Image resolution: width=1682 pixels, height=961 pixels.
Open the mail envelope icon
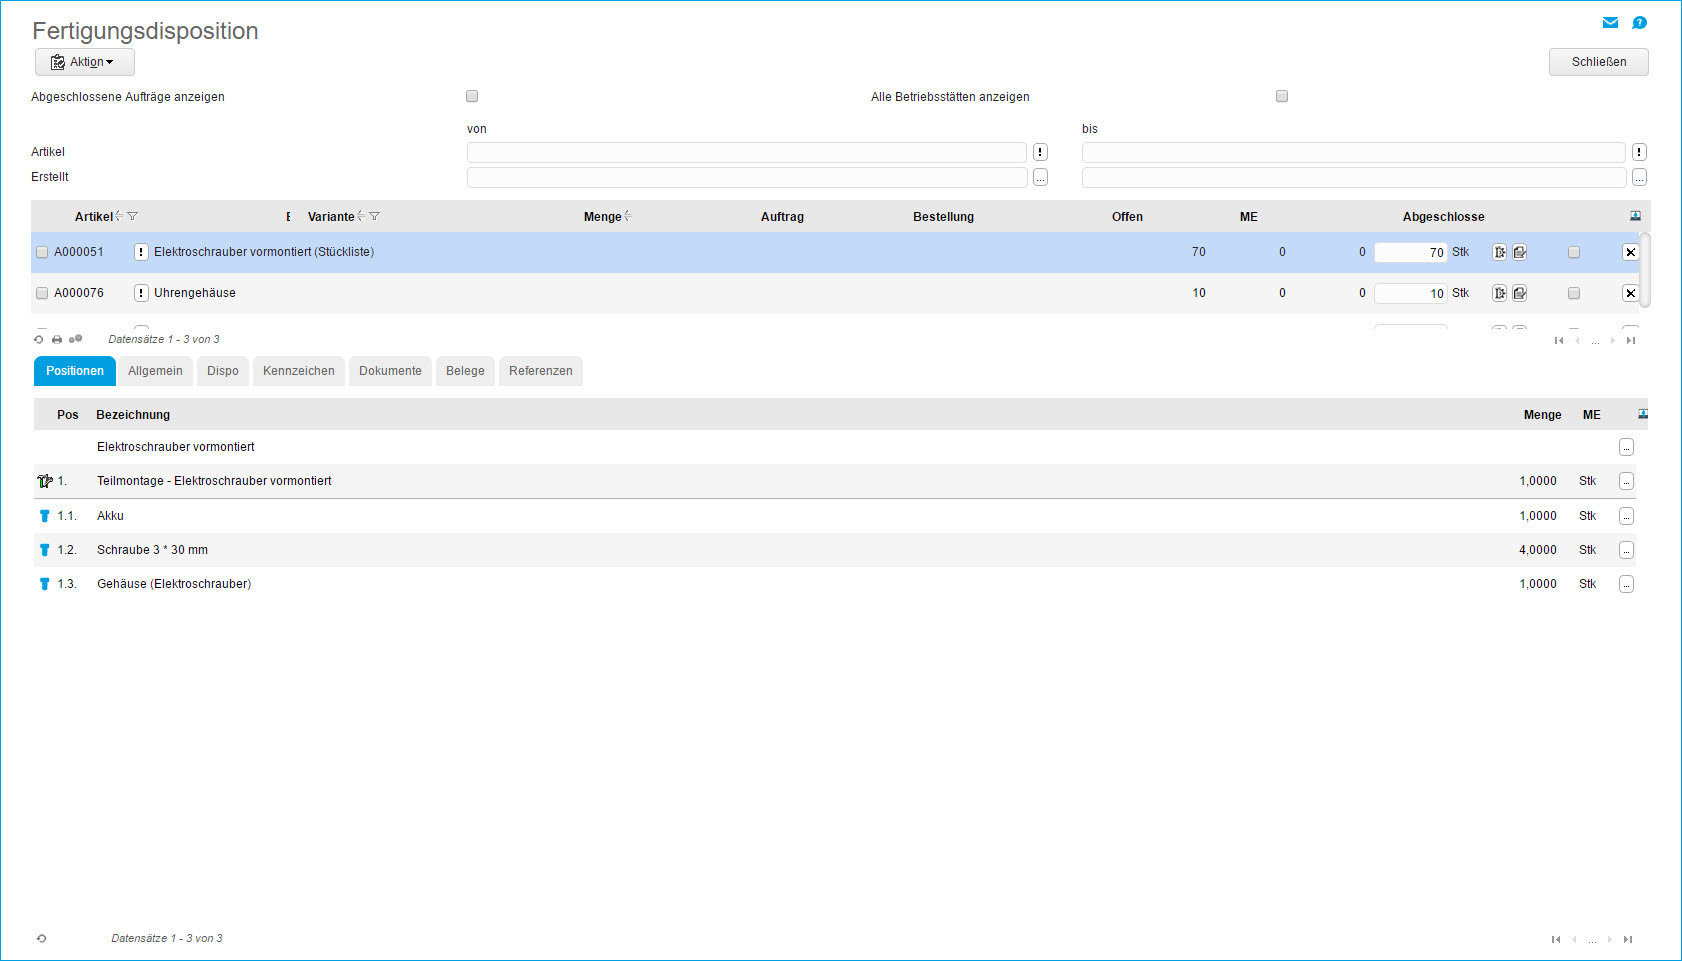(1610, 23)
